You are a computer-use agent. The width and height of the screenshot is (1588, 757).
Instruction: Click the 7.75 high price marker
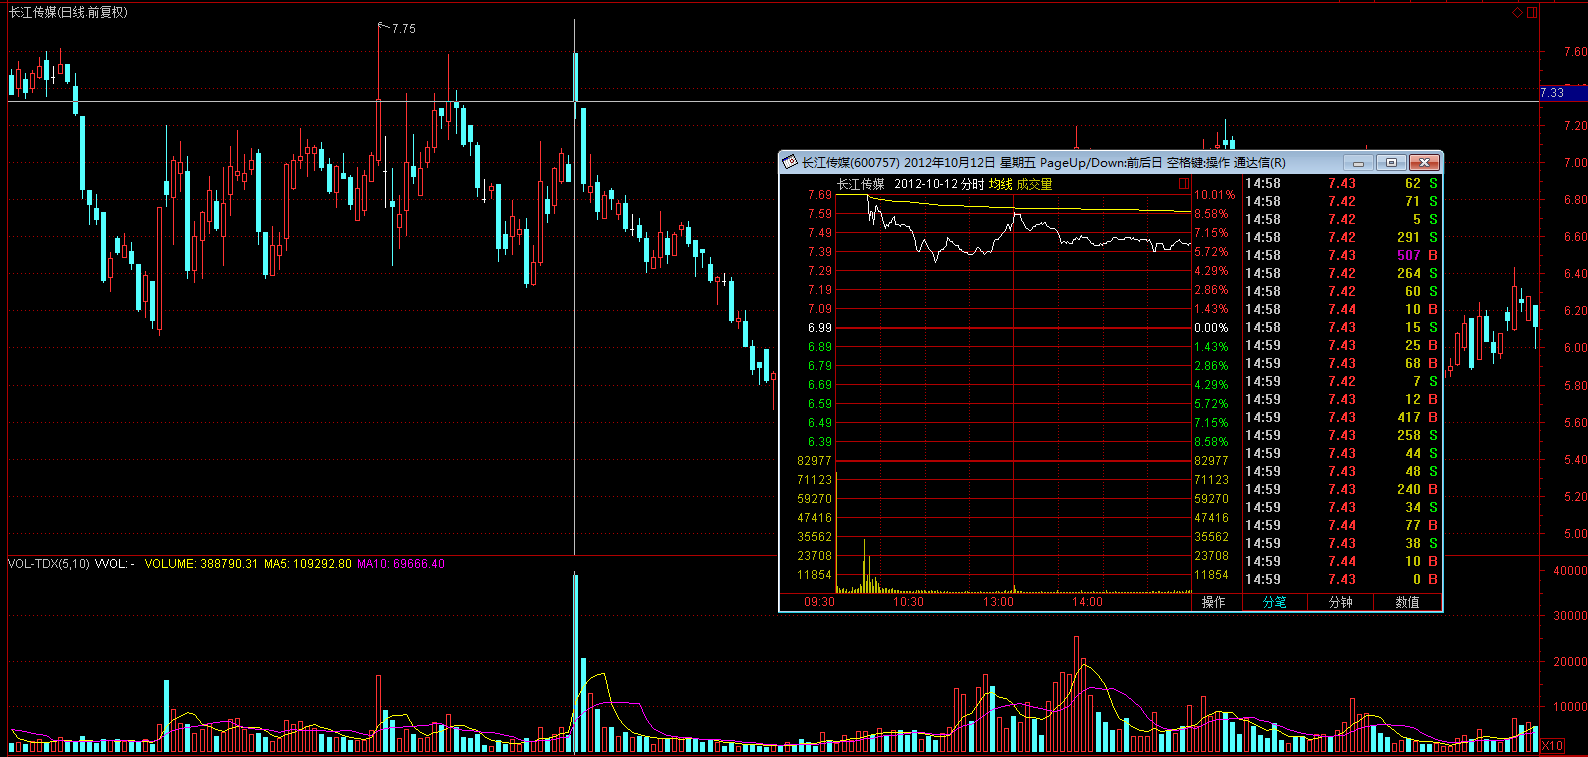(x=404, y=29)
